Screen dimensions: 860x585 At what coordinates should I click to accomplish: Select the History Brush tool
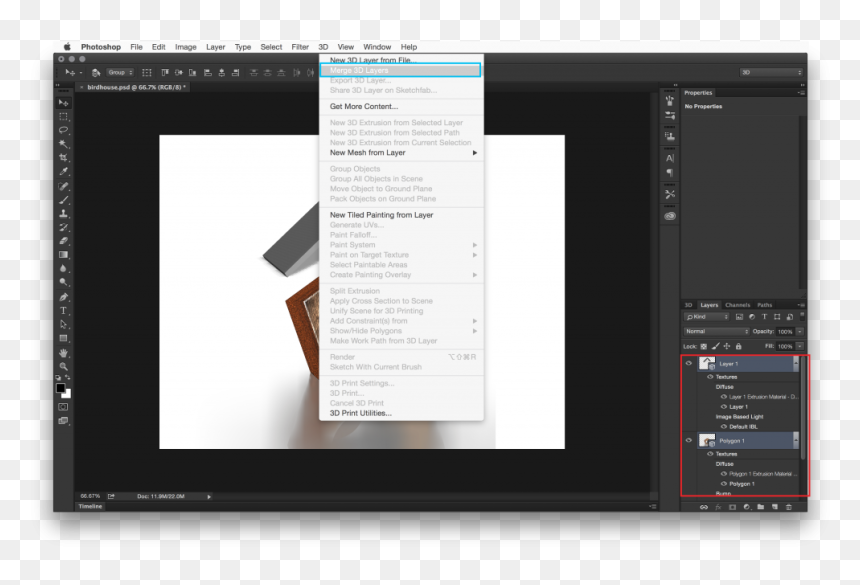click(x=64, y=227)
